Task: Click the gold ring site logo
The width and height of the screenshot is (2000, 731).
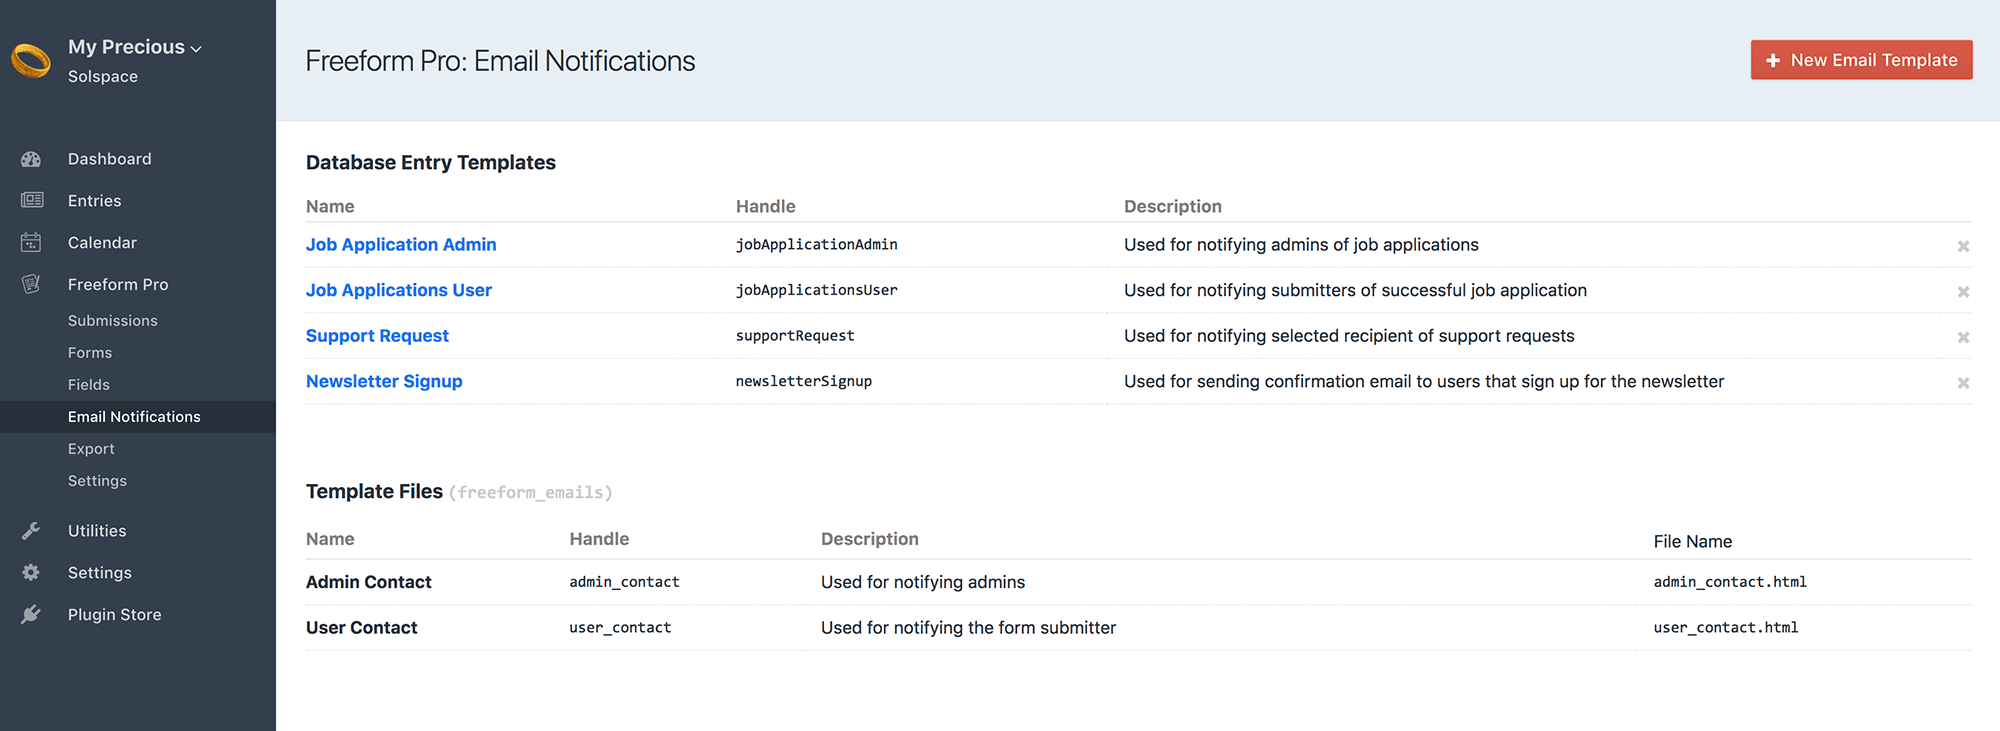Action: tap(31, 61)
